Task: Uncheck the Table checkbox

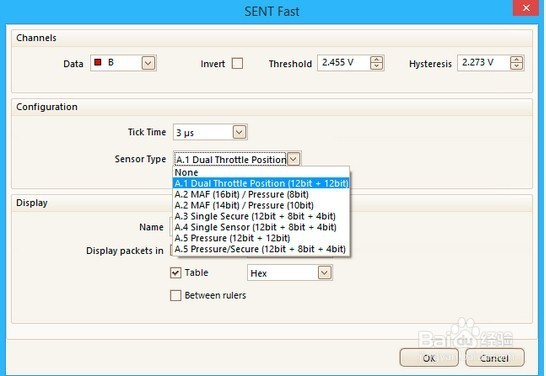Action: click(176, 273)
